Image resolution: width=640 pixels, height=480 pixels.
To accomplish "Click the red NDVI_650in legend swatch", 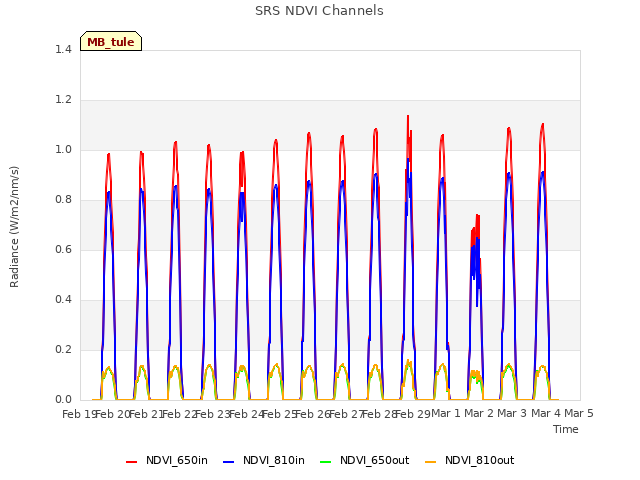I will coord(131,462).
